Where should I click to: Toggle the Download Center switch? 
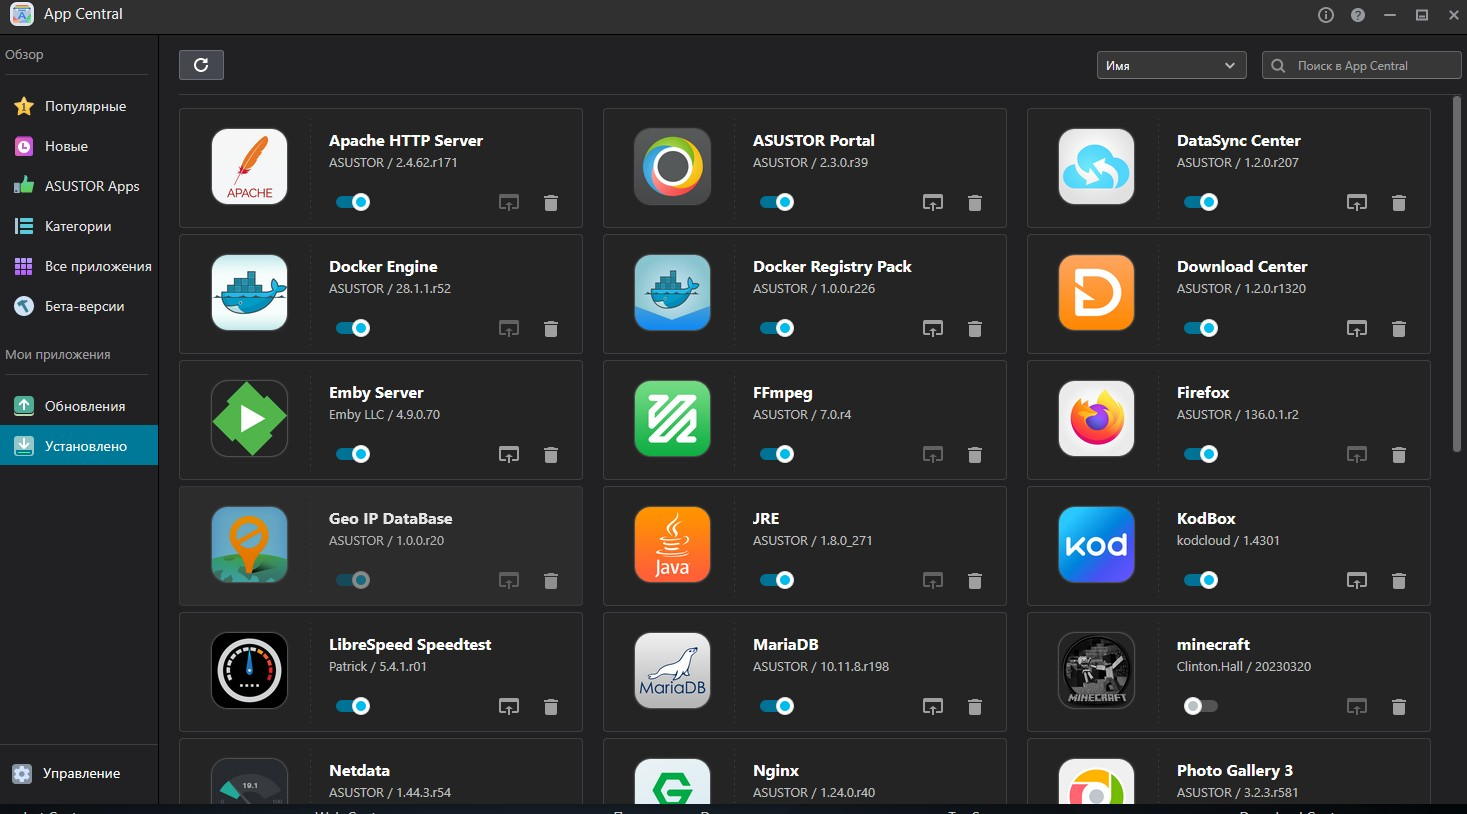[1201, 328]
